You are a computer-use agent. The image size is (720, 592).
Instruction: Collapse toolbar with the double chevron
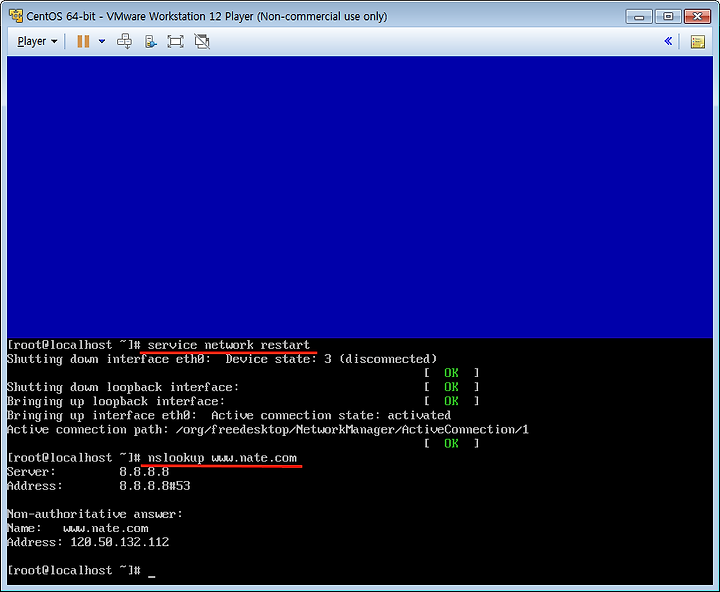[668, 41]
